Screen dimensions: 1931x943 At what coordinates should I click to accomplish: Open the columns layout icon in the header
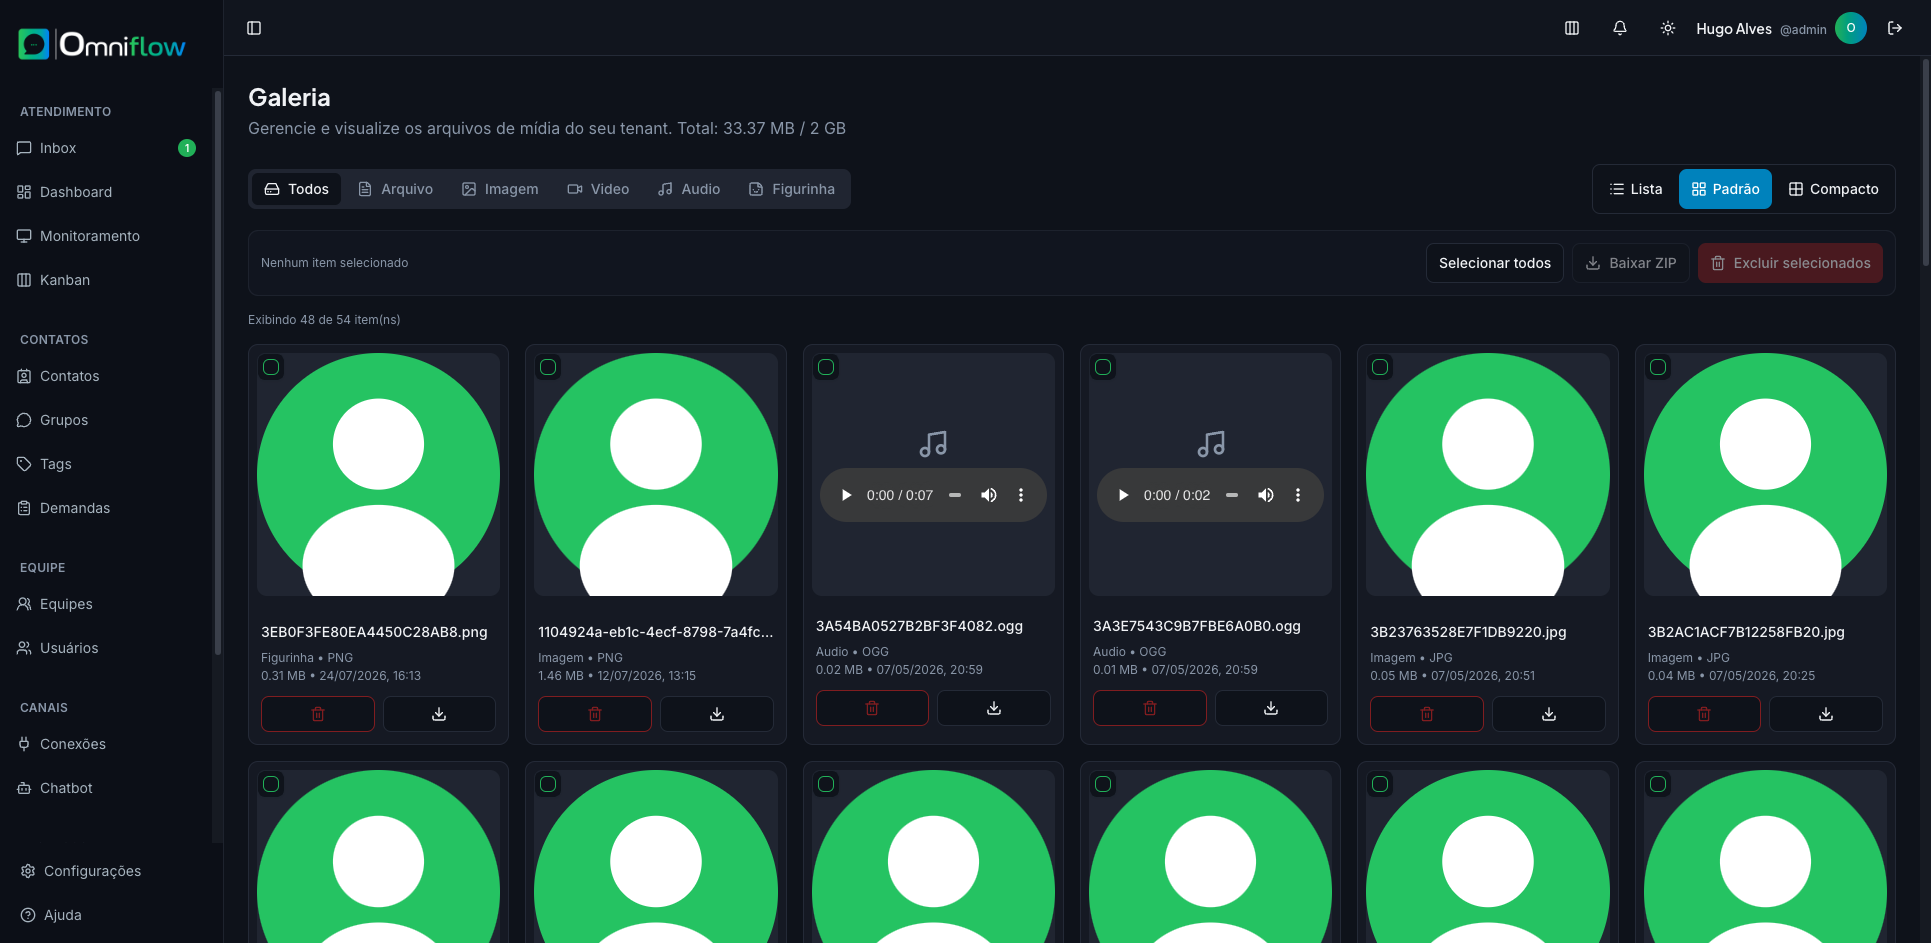pos(1572,28)
